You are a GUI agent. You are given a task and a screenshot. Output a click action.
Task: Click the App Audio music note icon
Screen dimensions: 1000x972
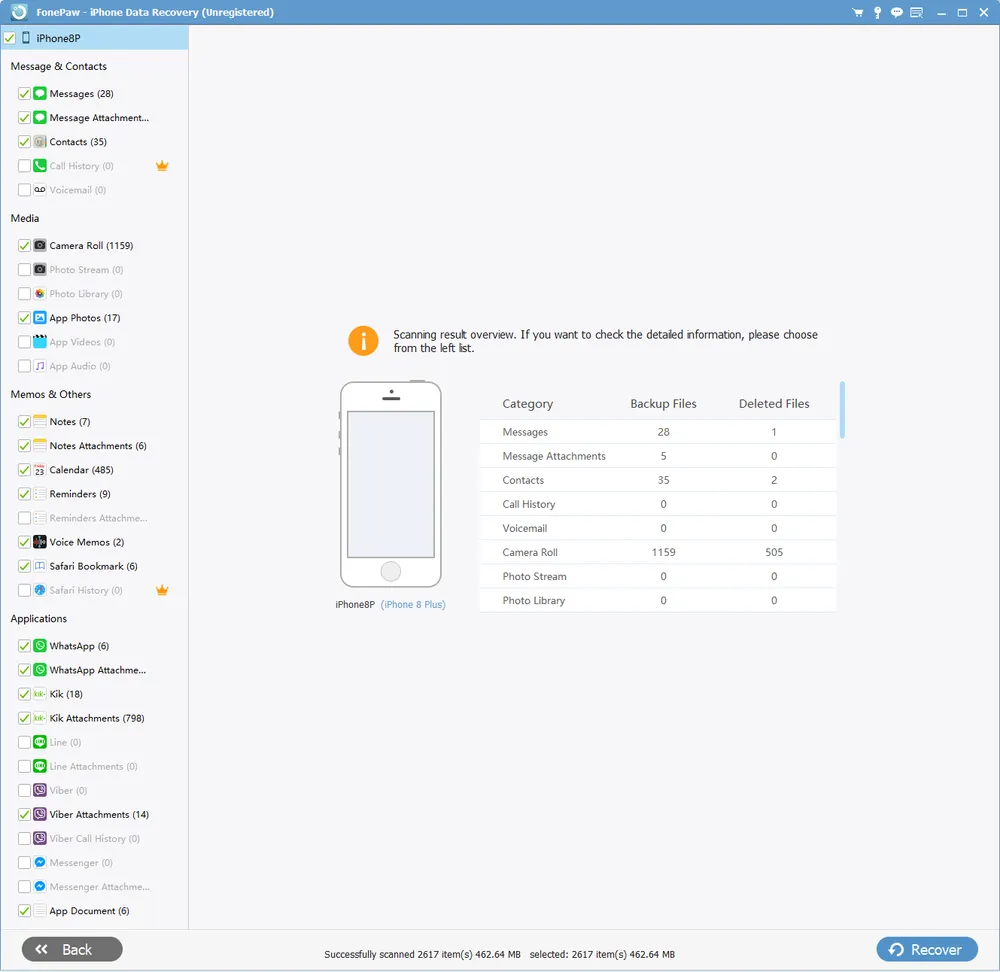pos(40,366)
